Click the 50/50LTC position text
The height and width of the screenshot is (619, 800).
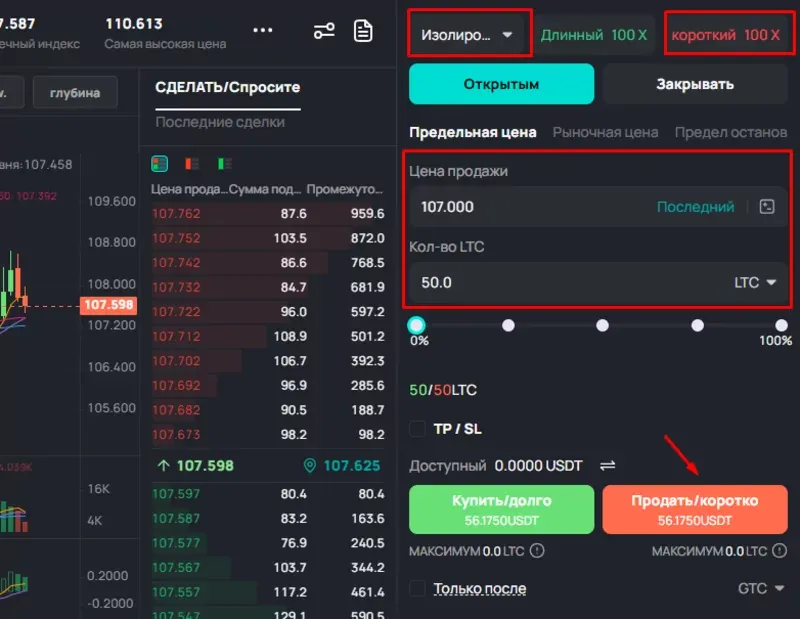click(443, 390)
